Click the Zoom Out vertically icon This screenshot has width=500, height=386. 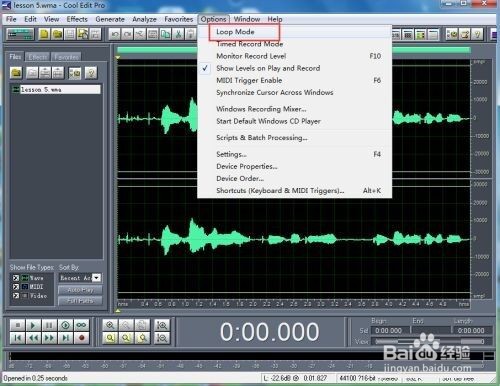(162, 338)
